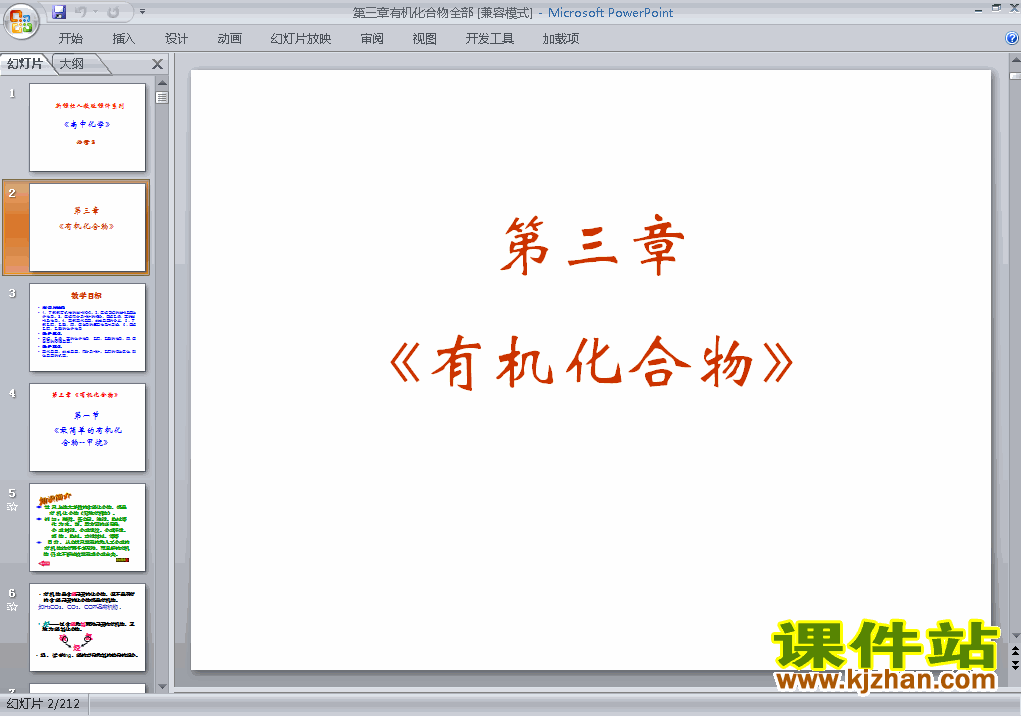
Task: Open the Office button menu
Action: (21, 21)
